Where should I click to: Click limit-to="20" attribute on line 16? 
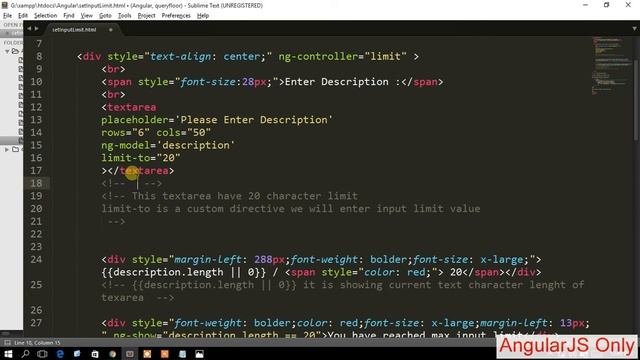(x=141, y=158)
